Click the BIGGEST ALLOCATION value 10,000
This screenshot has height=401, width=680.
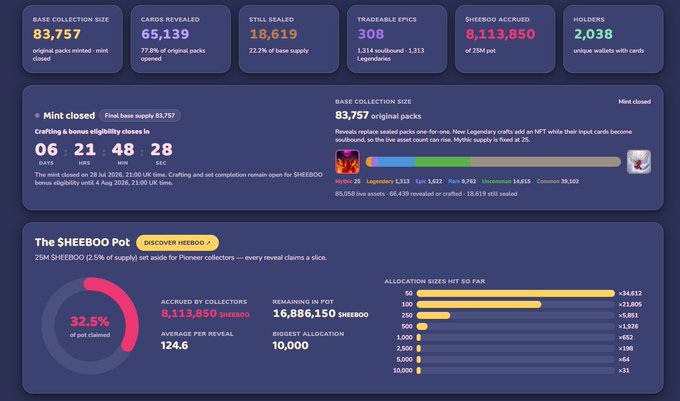291,346
